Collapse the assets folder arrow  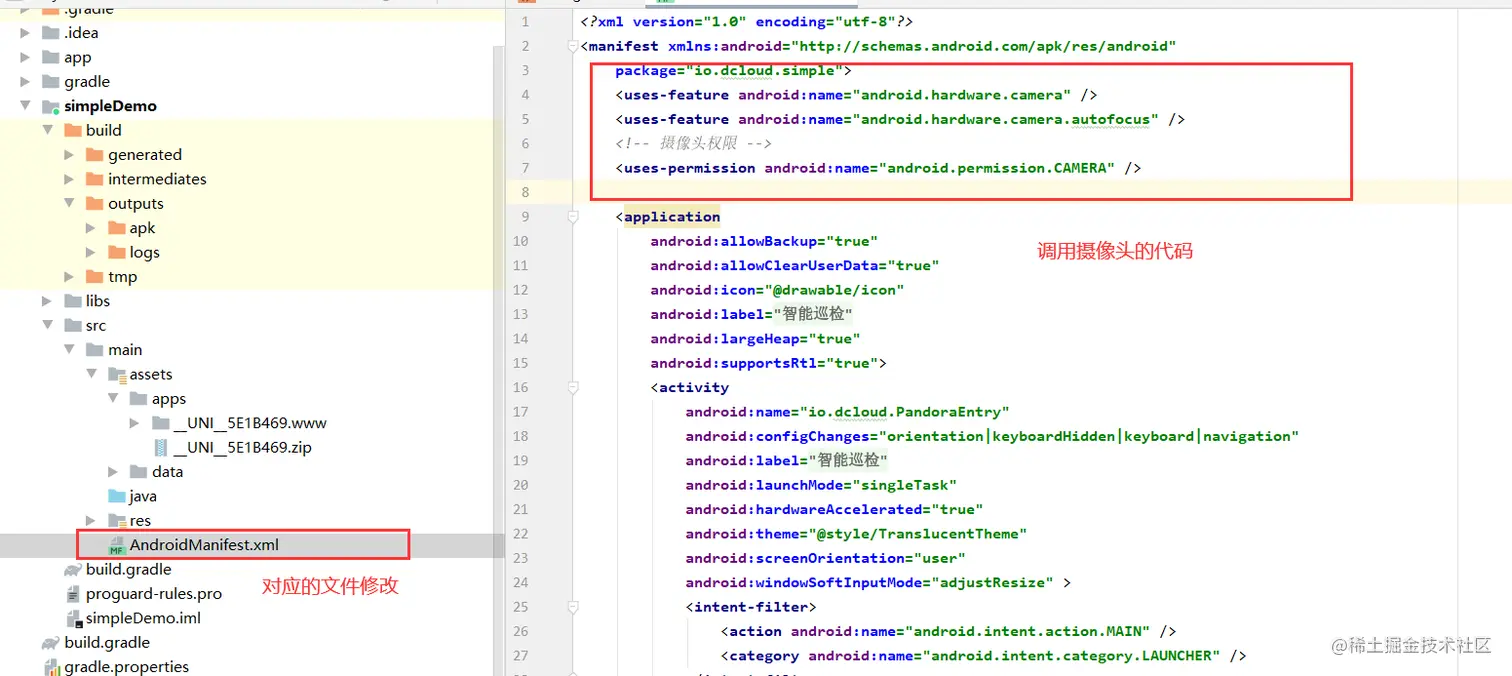[x=91, y=374]
